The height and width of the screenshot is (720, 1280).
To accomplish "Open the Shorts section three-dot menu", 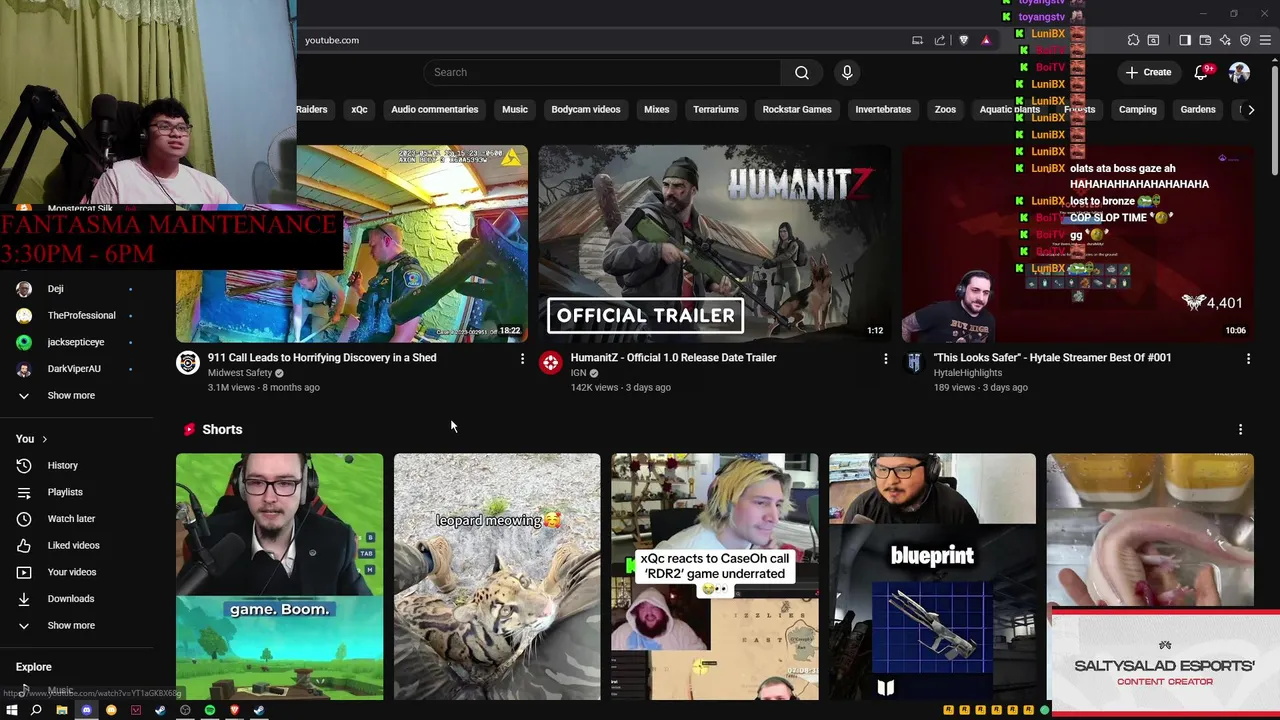I will pos(1240,429).
